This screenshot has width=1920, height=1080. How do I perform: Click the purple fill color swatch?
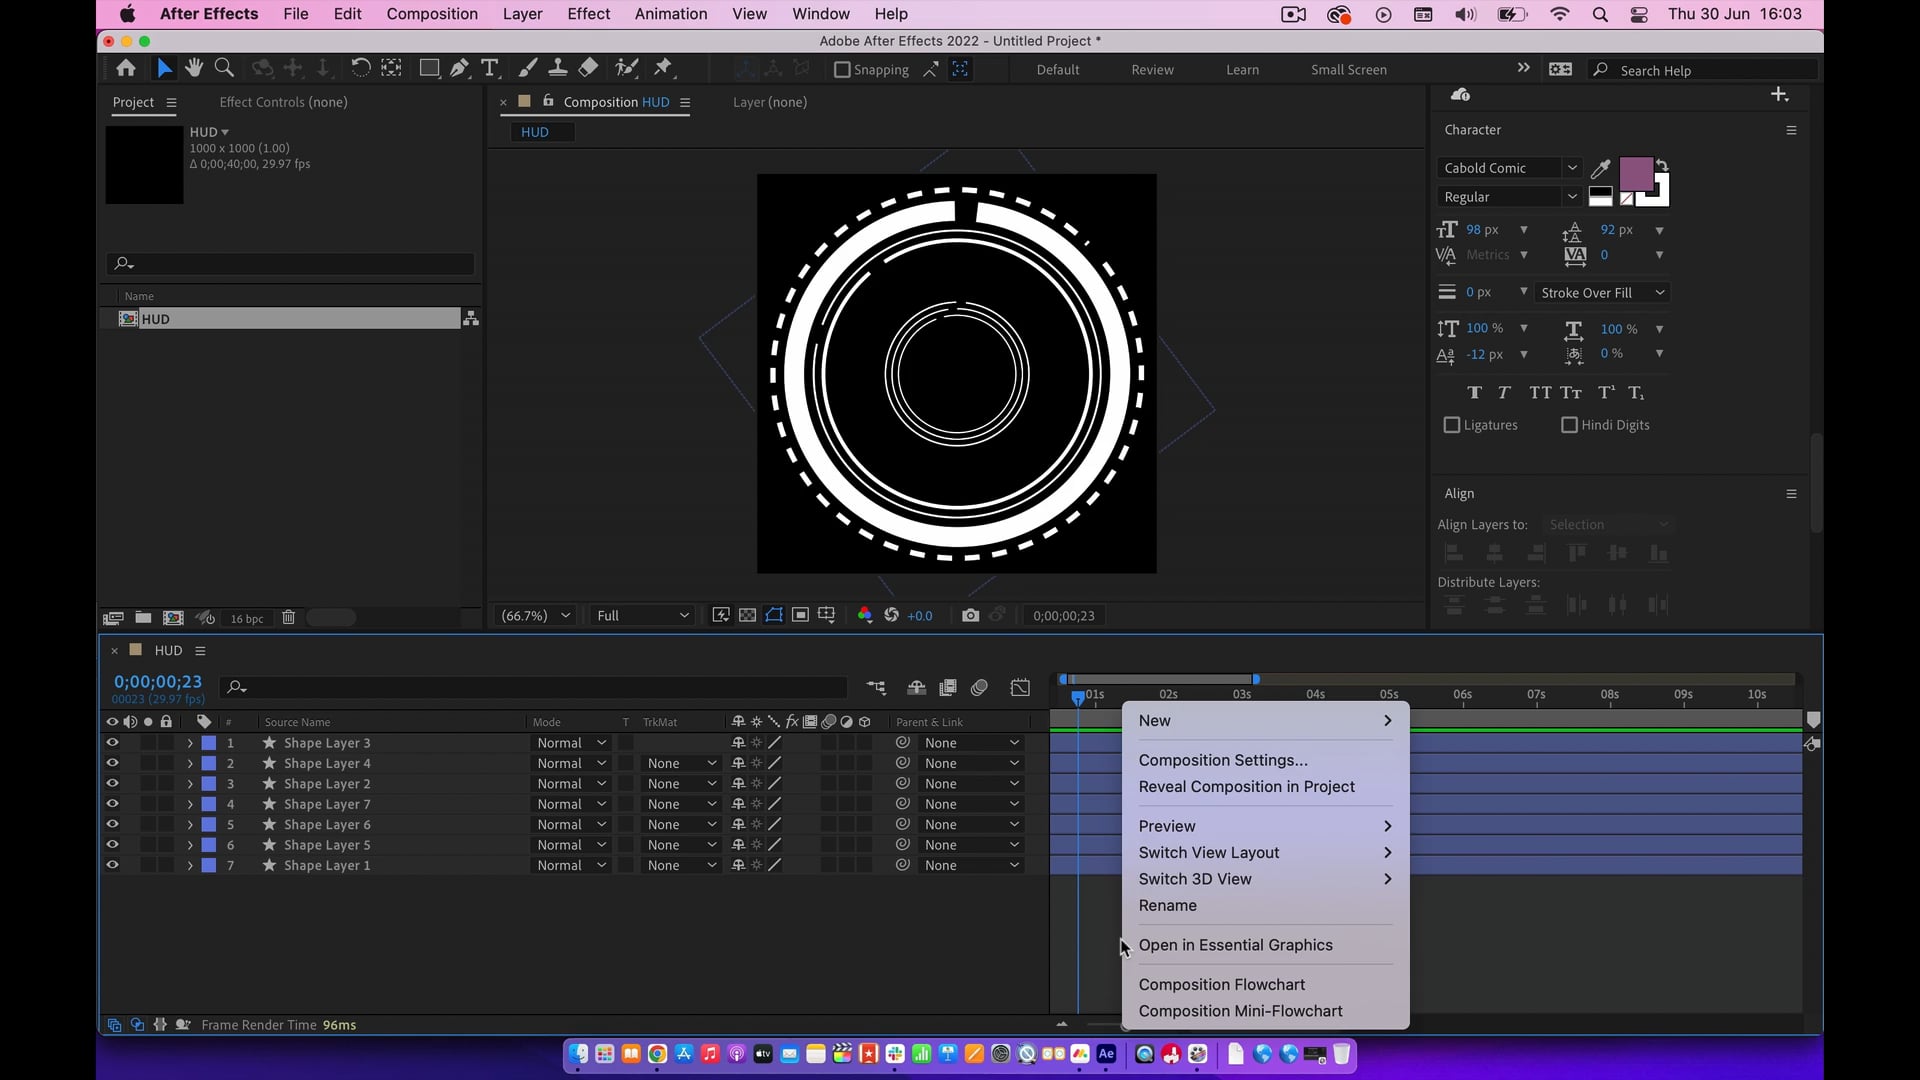coord(1636,174)
